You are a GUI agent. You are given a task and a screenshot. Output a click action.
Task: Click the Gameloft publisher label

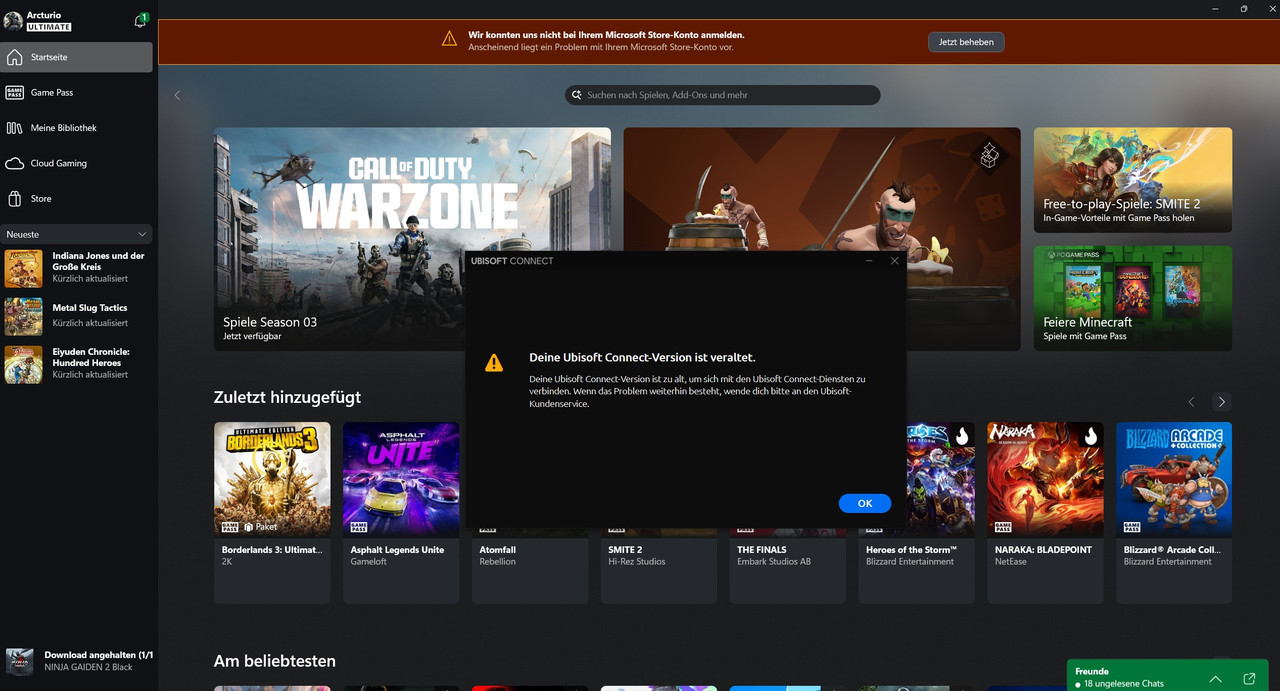pos(369,562)
